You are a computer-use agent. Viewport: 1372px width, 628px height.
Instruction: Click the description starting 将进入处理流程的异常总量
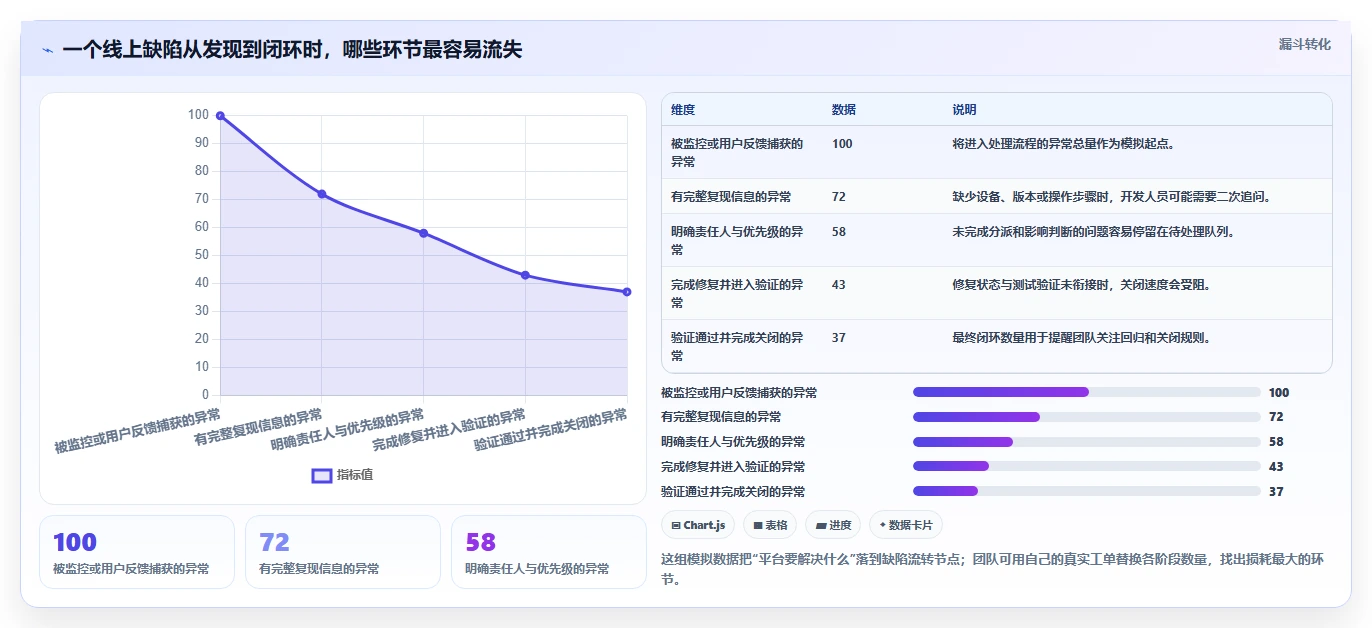click(1064, 144)
